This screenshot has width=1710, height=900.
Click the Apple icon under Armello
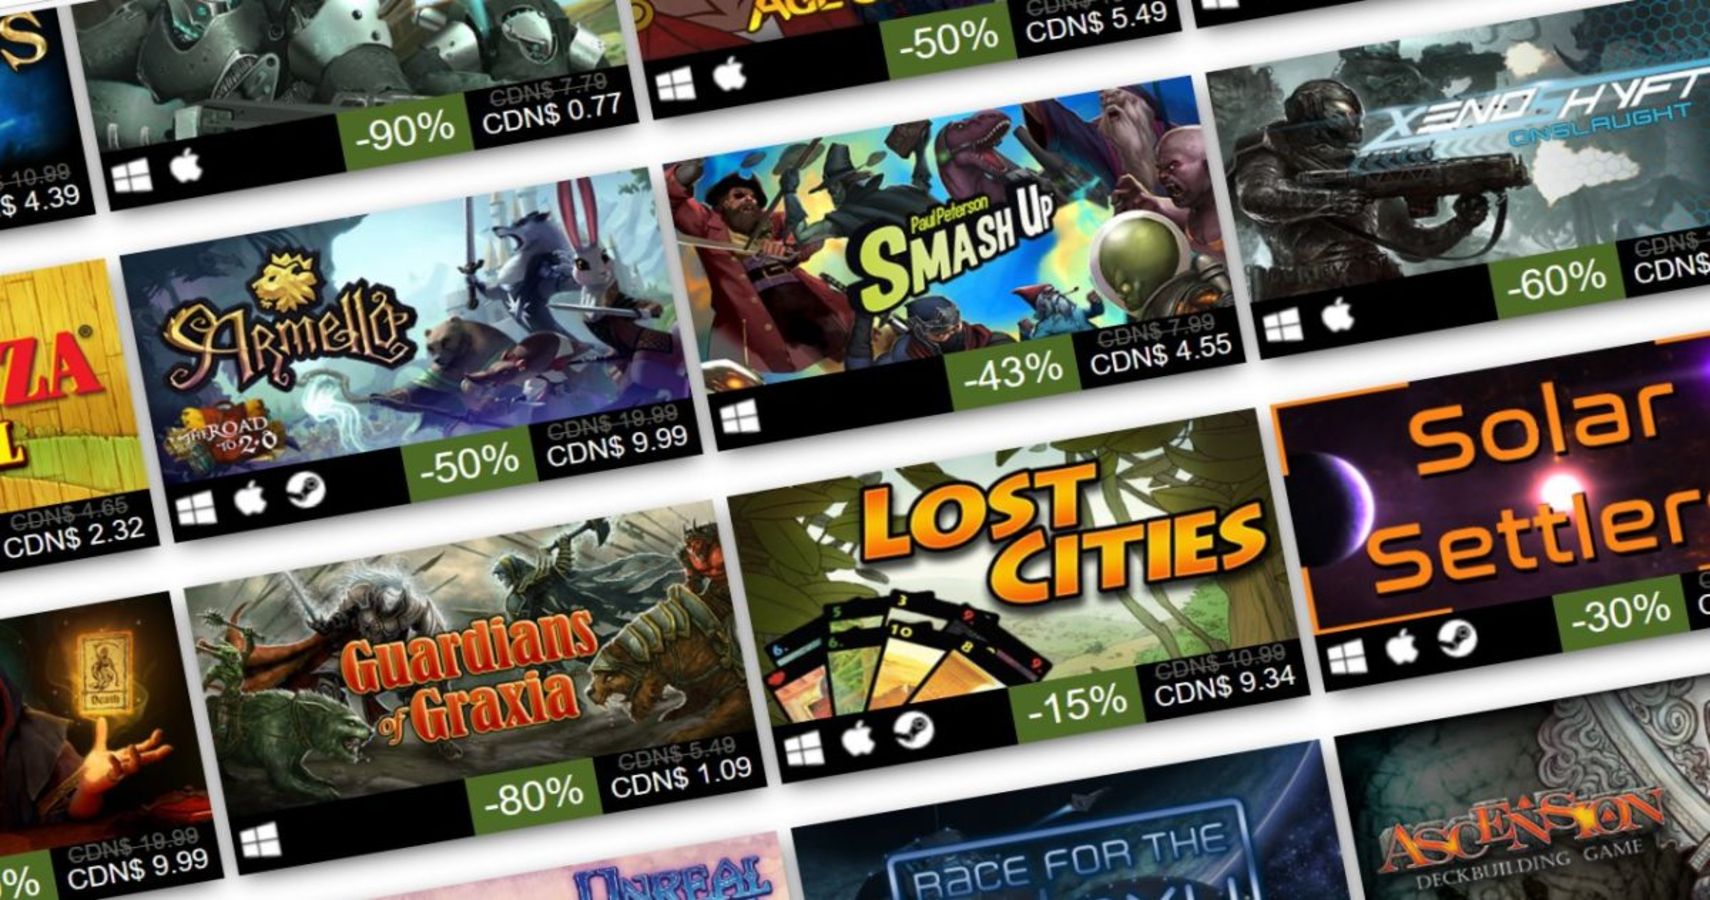249,498
